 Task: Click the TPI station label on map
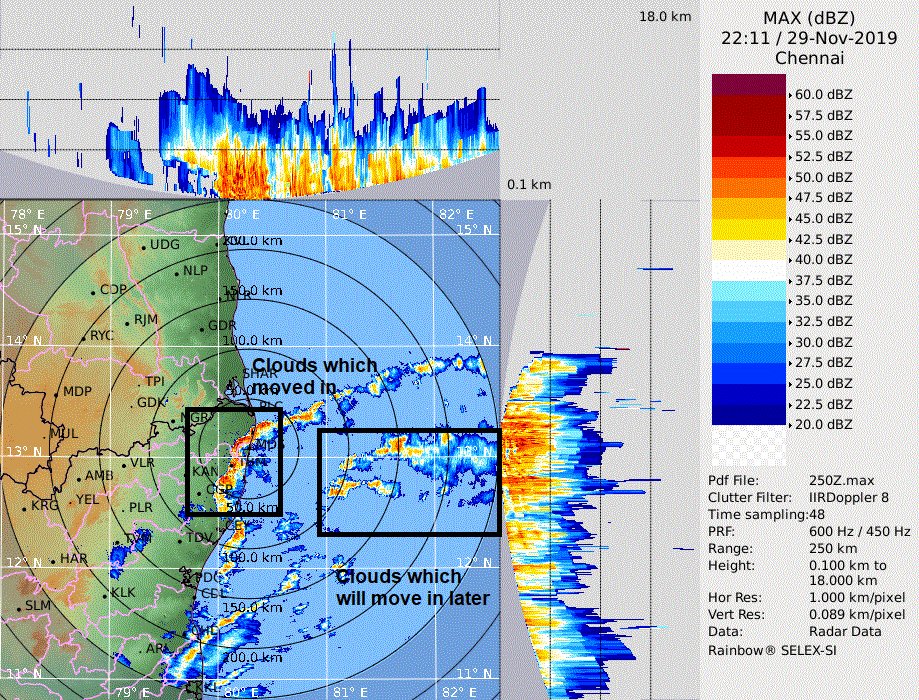155,382
